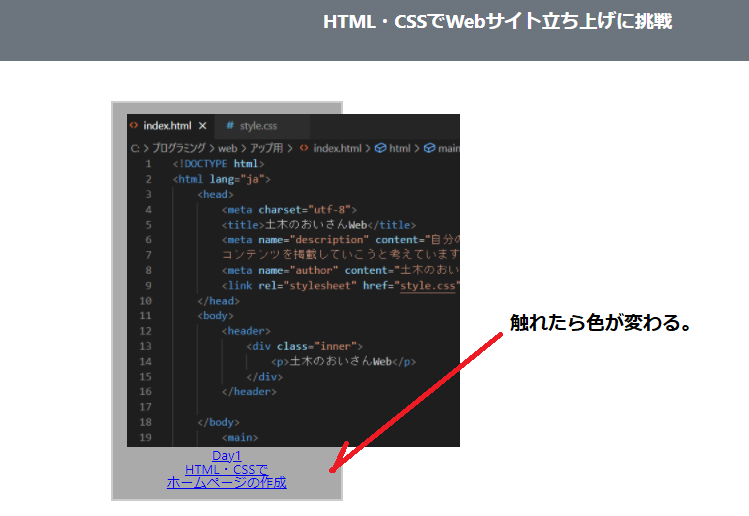Screen dimensions: 749x516
Task: Select the index.html tab in the editor image
Action: point(171,126)
